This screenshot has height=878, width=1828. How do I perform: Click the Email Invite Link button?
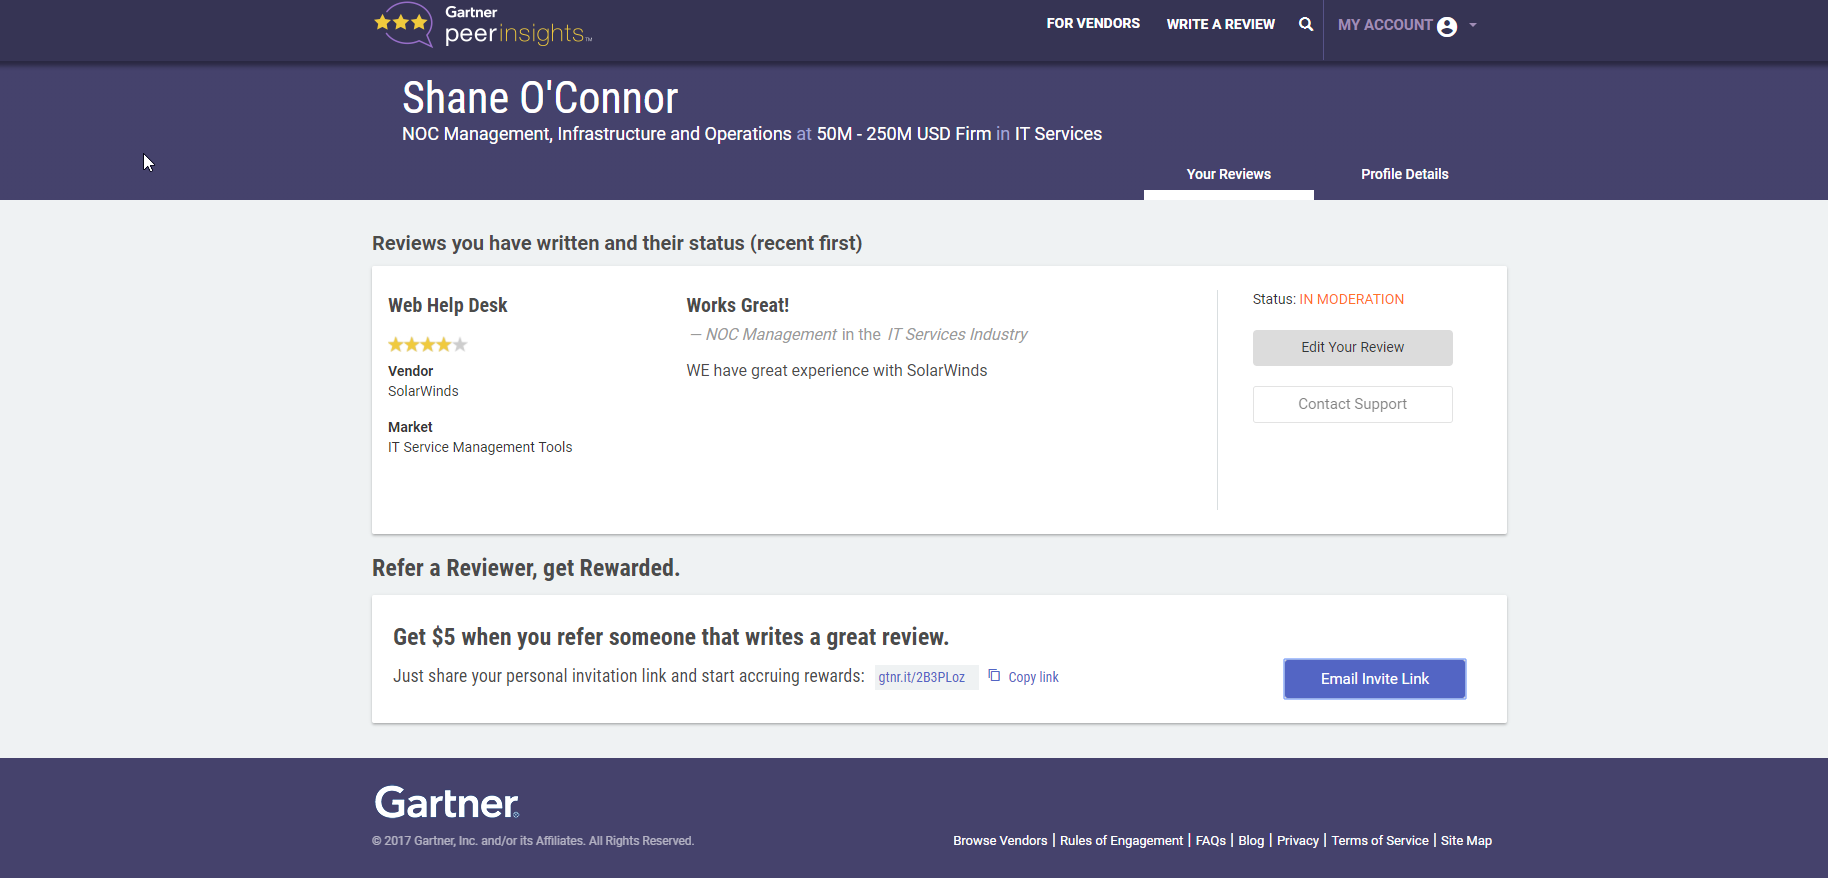pos(1374,679)
